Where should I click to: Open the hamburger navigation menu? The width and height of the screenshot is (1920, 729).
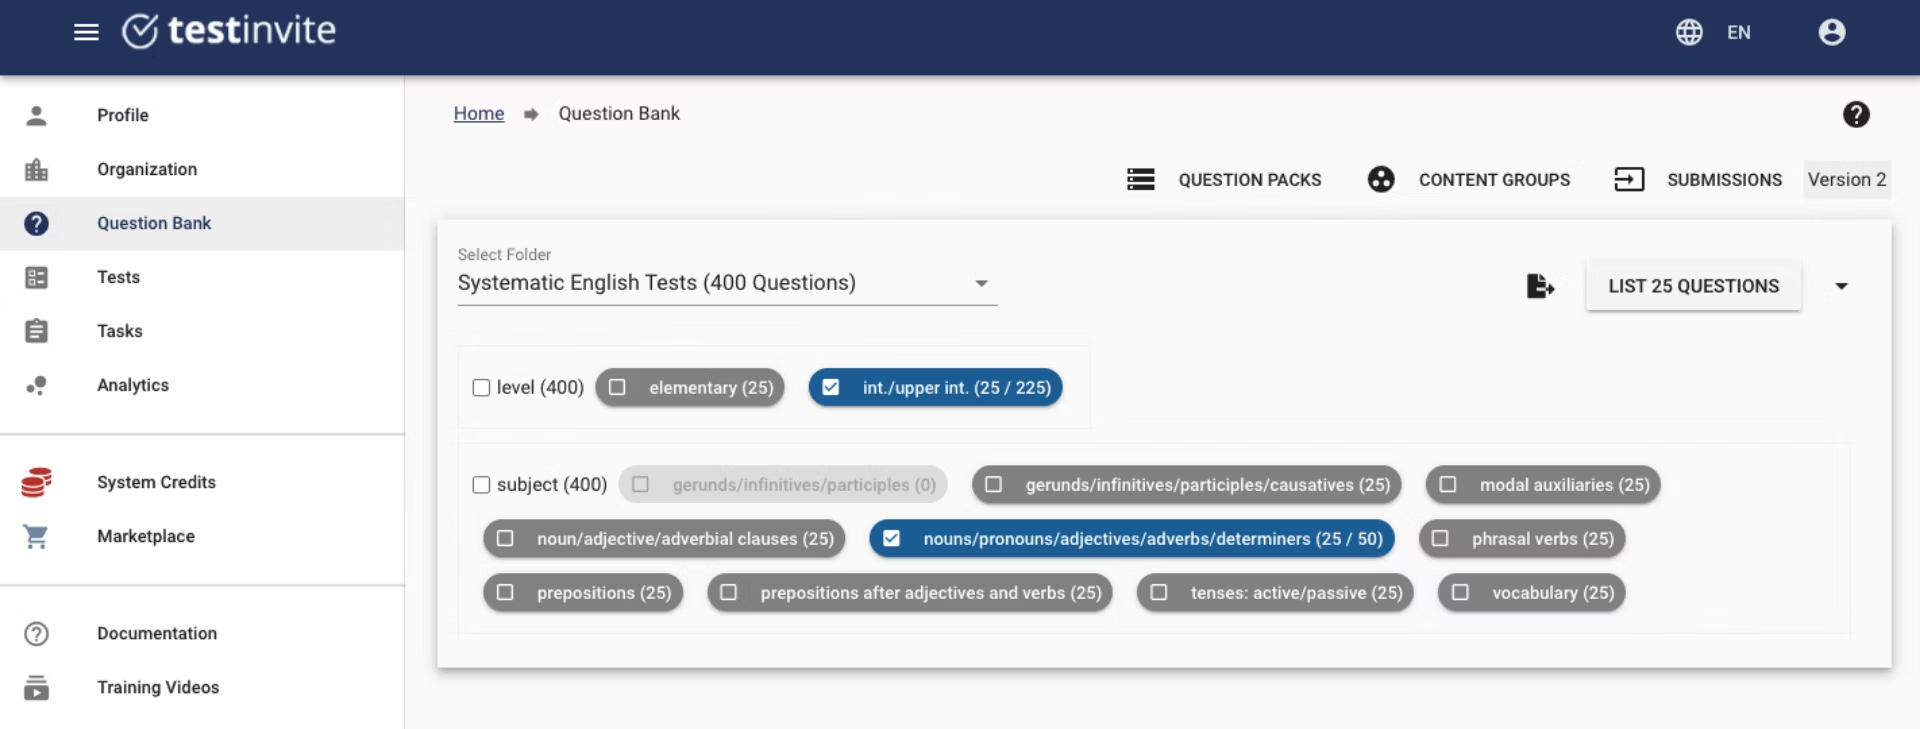coord(86,32)
